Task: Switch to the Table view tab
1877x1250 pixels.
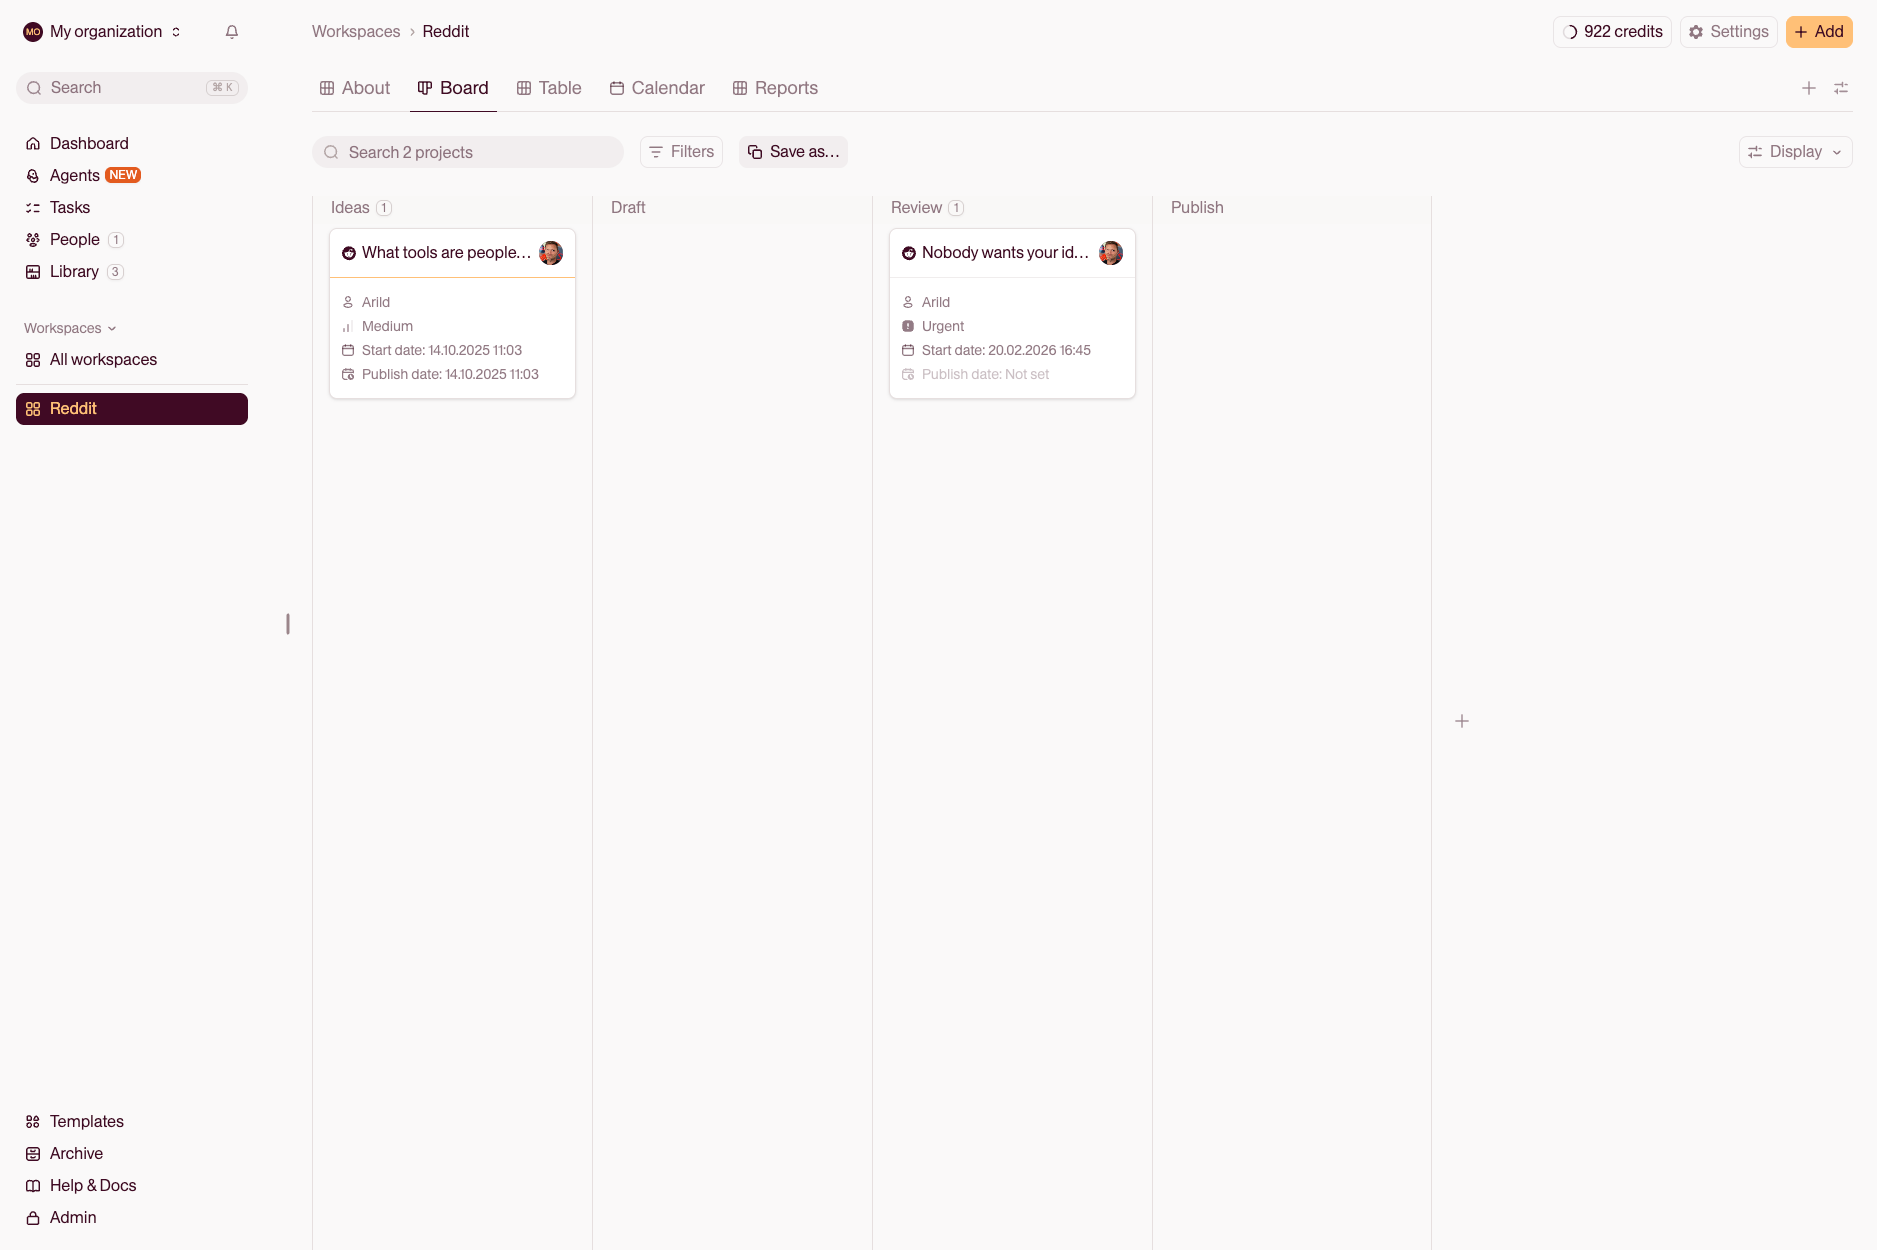Action: 548,87
